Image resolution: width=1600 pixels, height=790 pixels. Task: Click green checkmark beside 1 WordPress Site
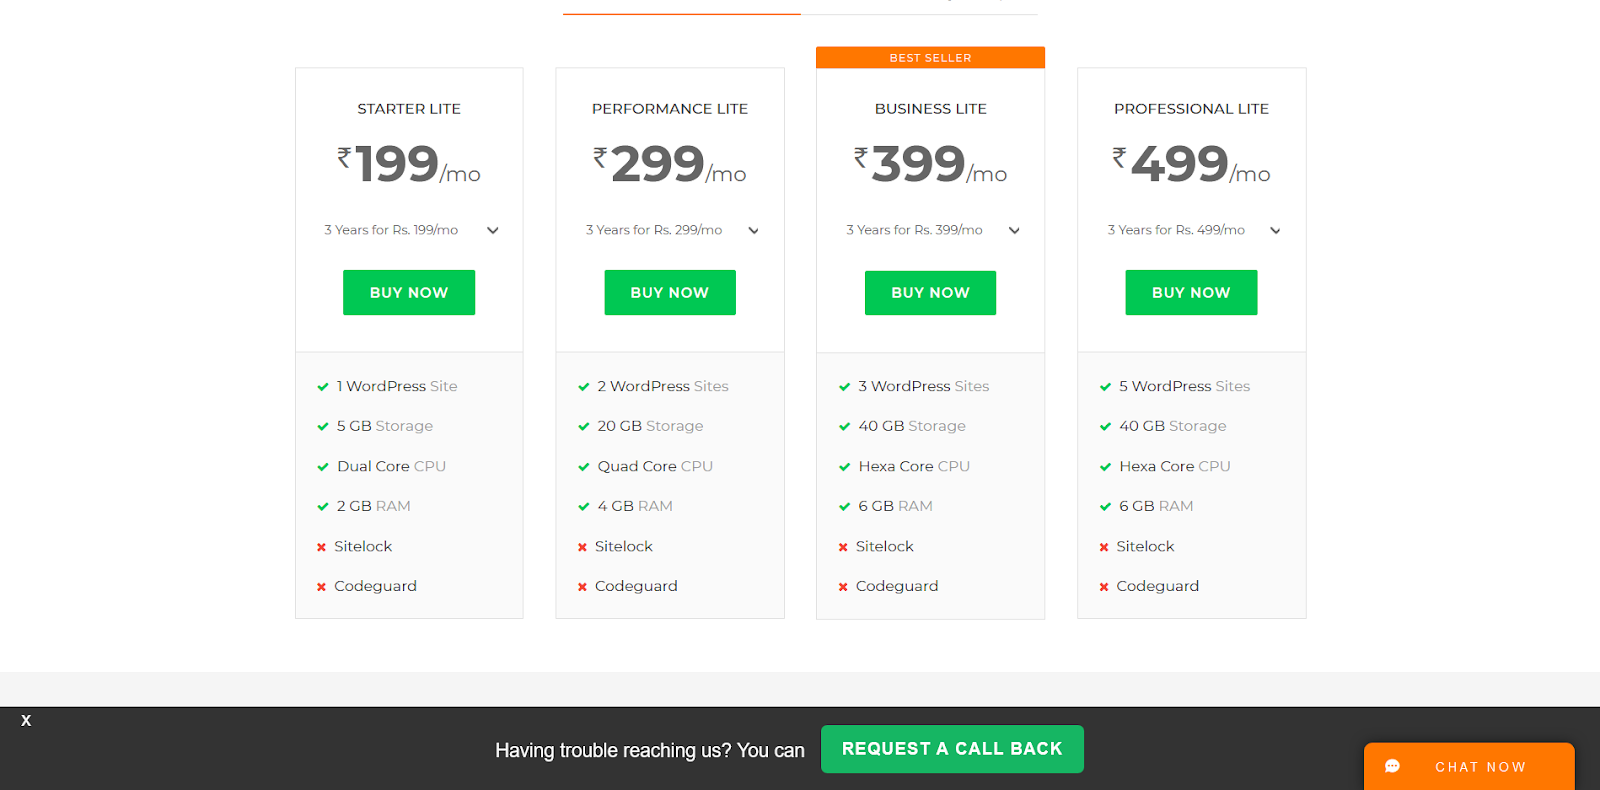point(323,387)
